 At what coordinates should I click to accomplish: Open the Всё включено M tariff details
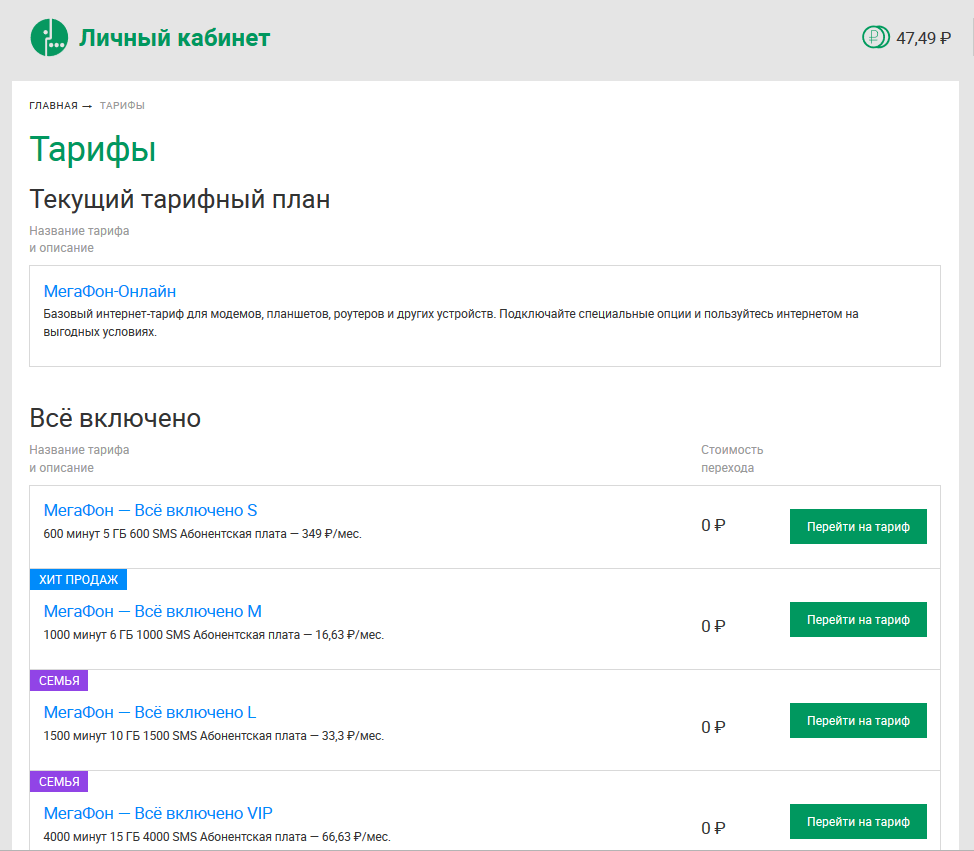(153, 611)
